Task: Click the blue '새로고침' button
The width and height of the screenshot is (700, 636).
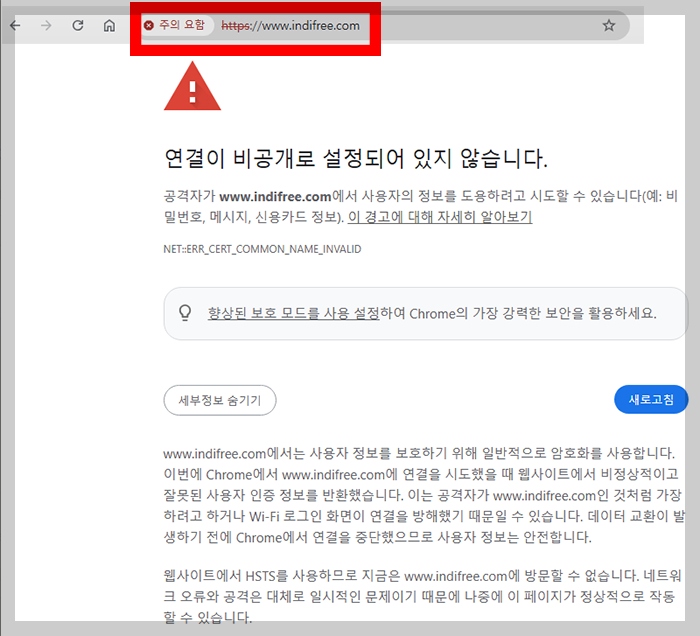Action: (651, 399)
